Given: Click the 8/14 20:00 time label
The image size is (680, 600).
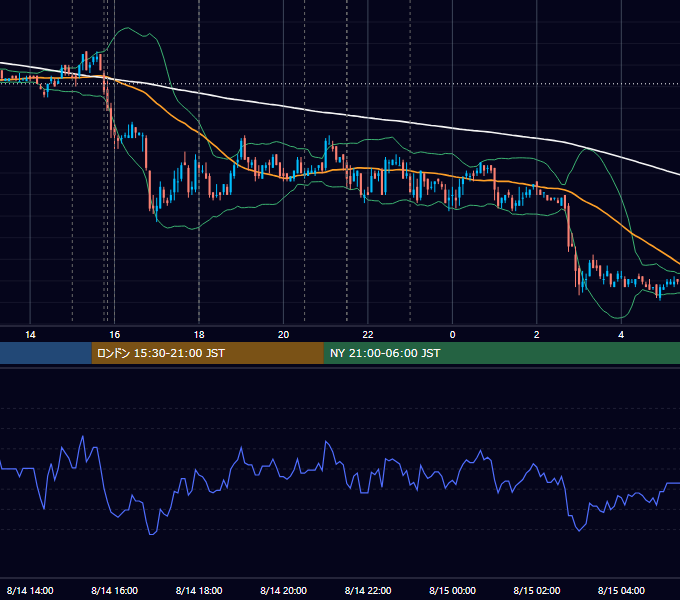Looking at the screenshot, I should click(283, 590).
